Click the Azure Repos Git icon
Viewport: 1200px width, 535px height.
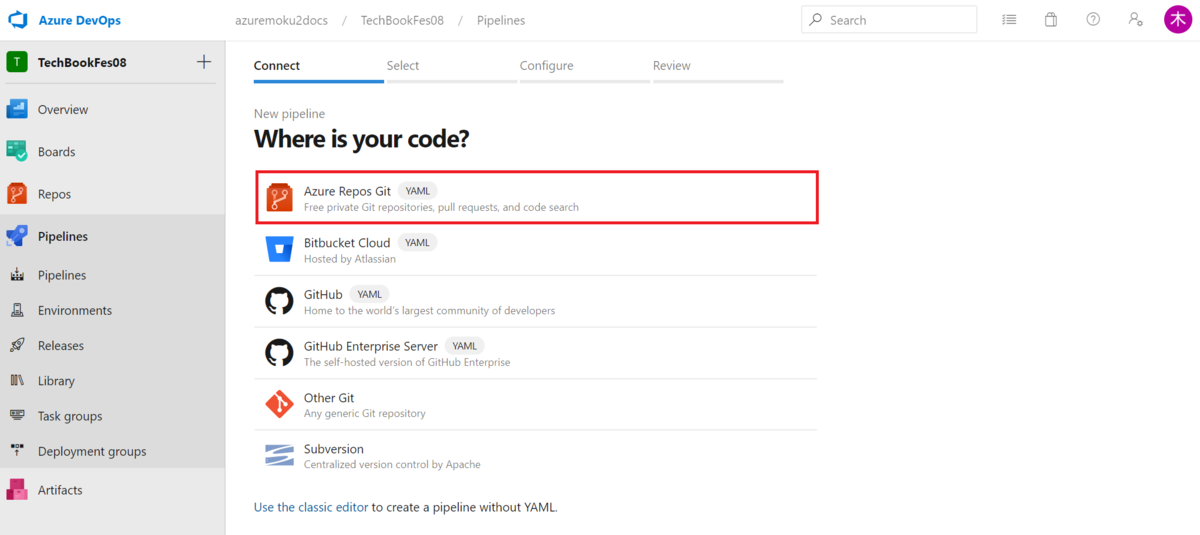coord(279,197)
